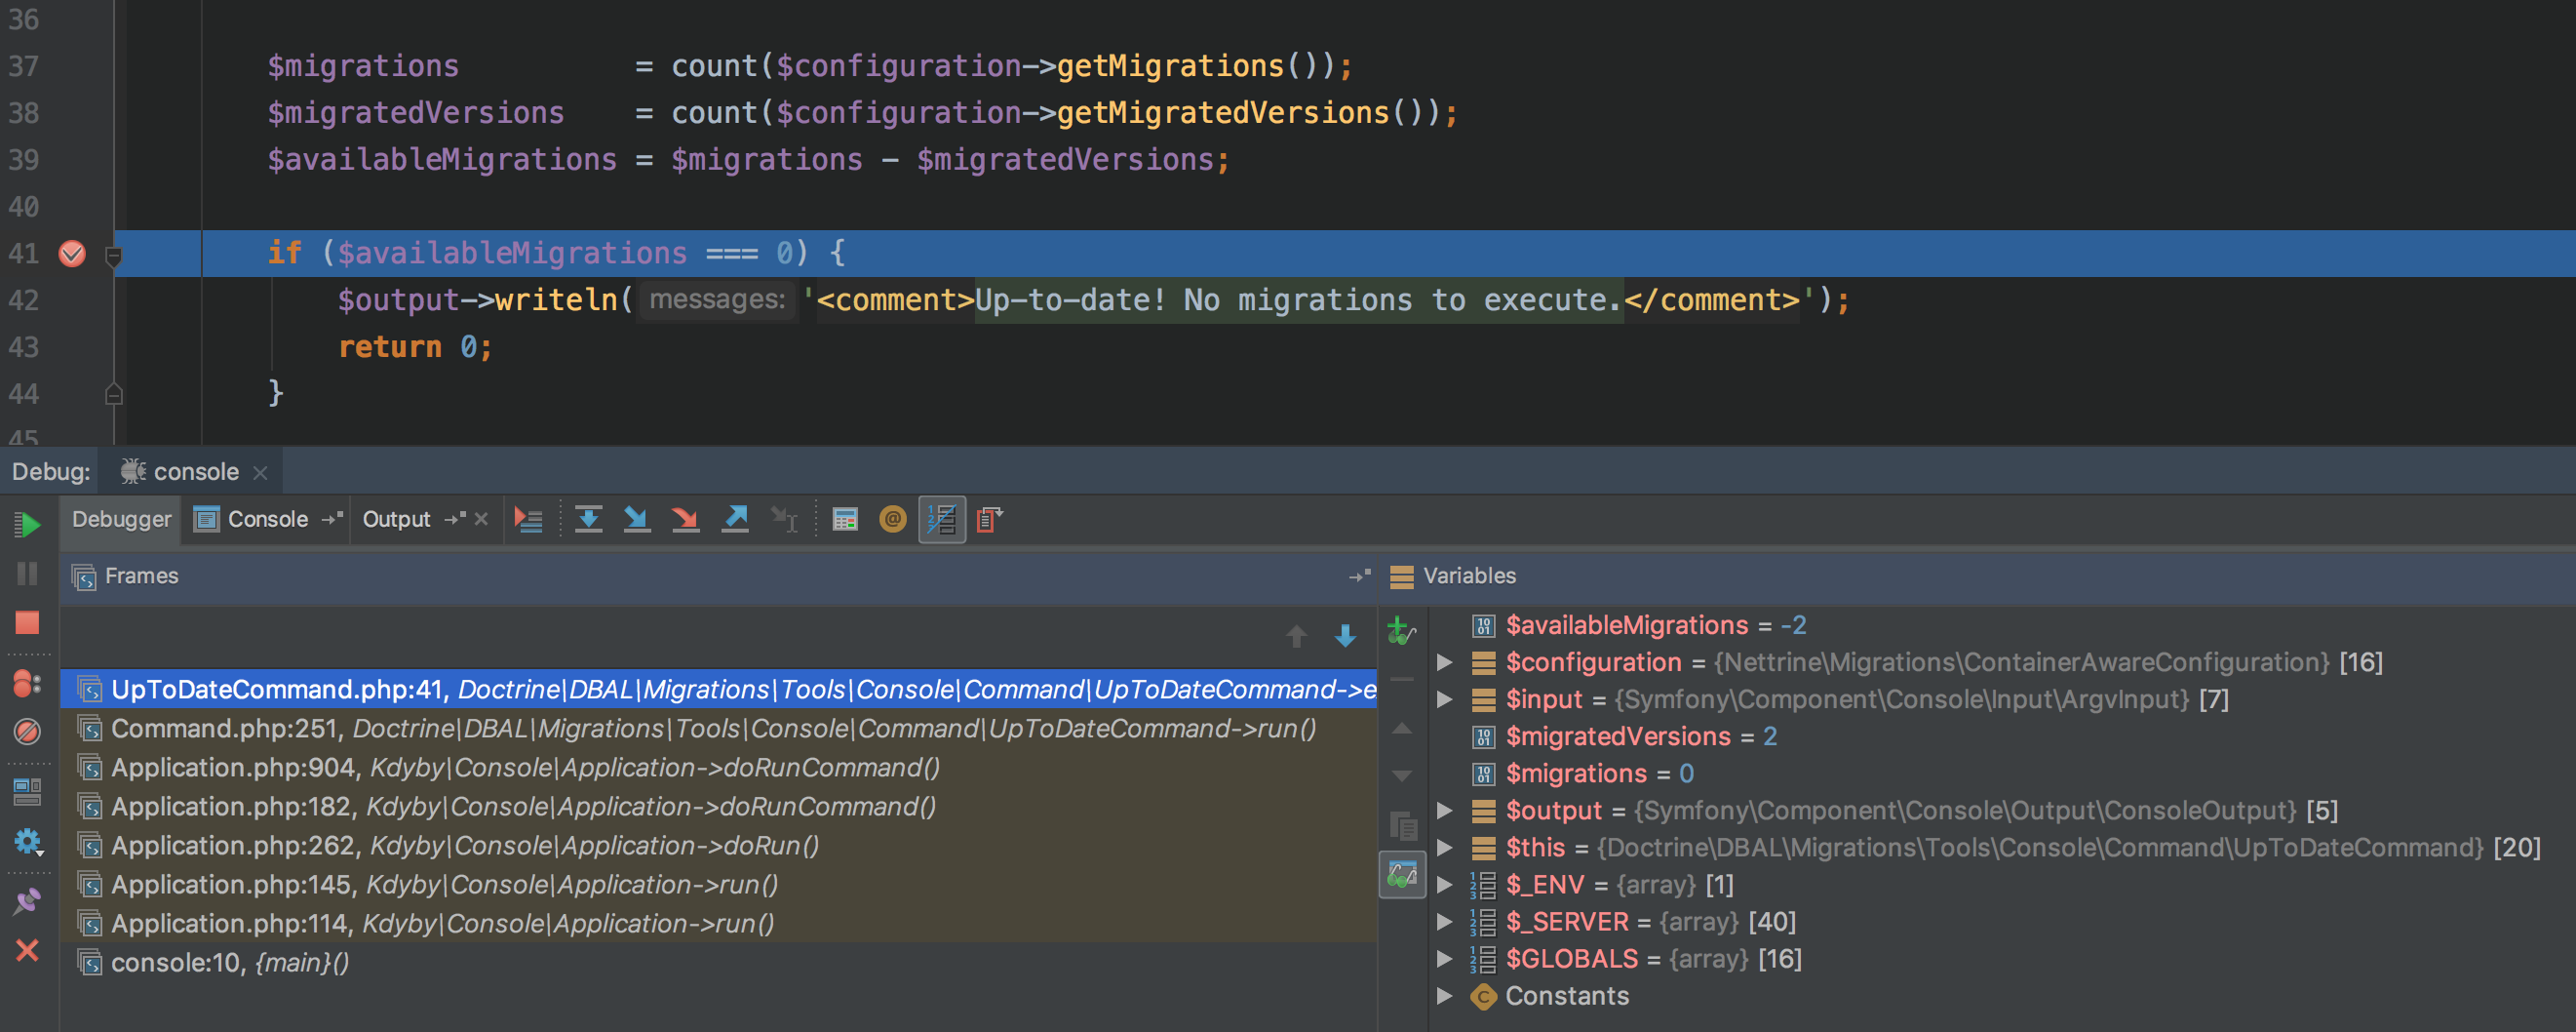This screenshot has width=2576, height=1032.
Task: Select frame console:10 {main}()
Action: 718,962
